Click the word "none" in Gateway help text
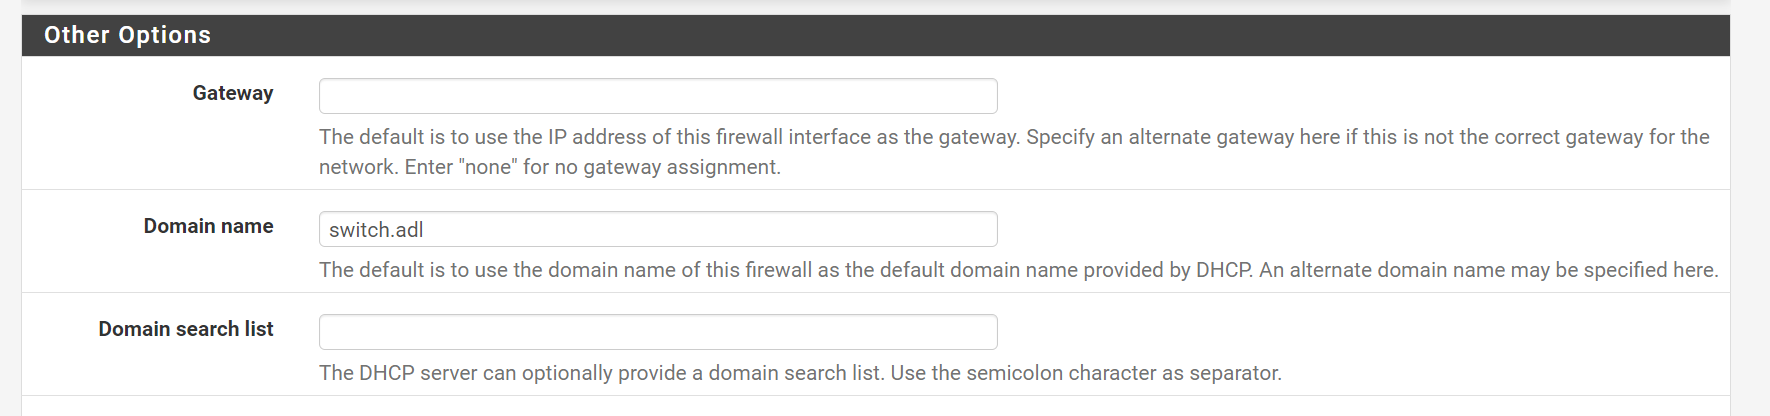 488,167
